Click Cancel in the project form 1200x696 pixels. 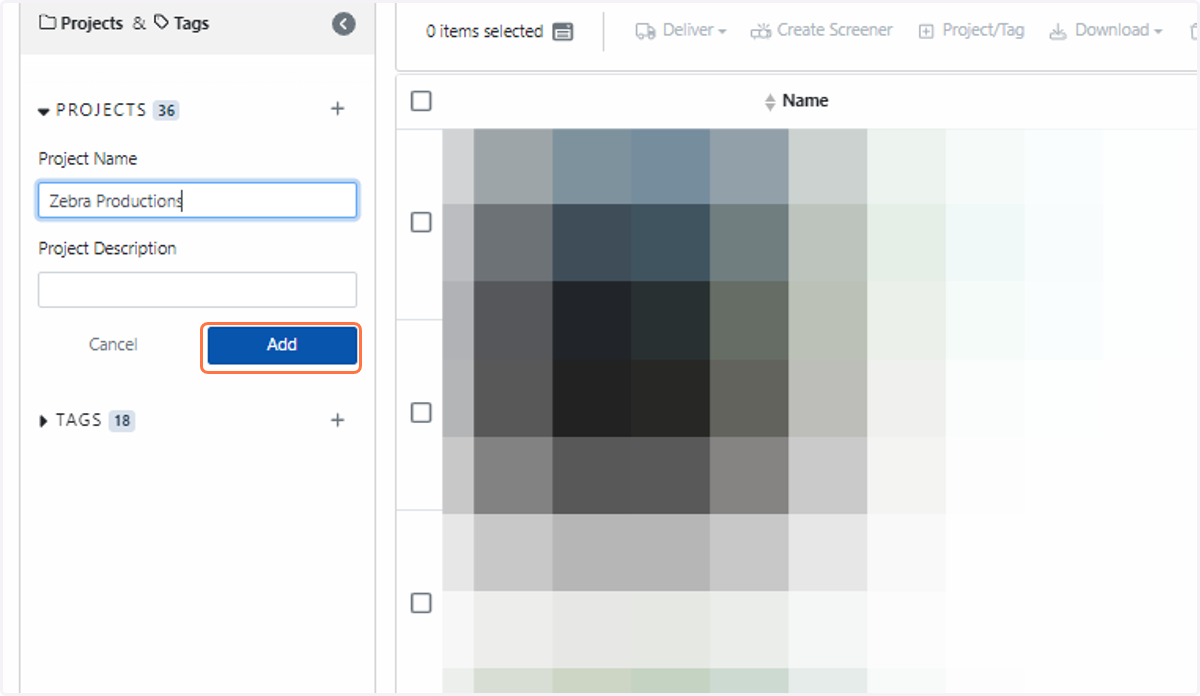click(x=113, y=345)
